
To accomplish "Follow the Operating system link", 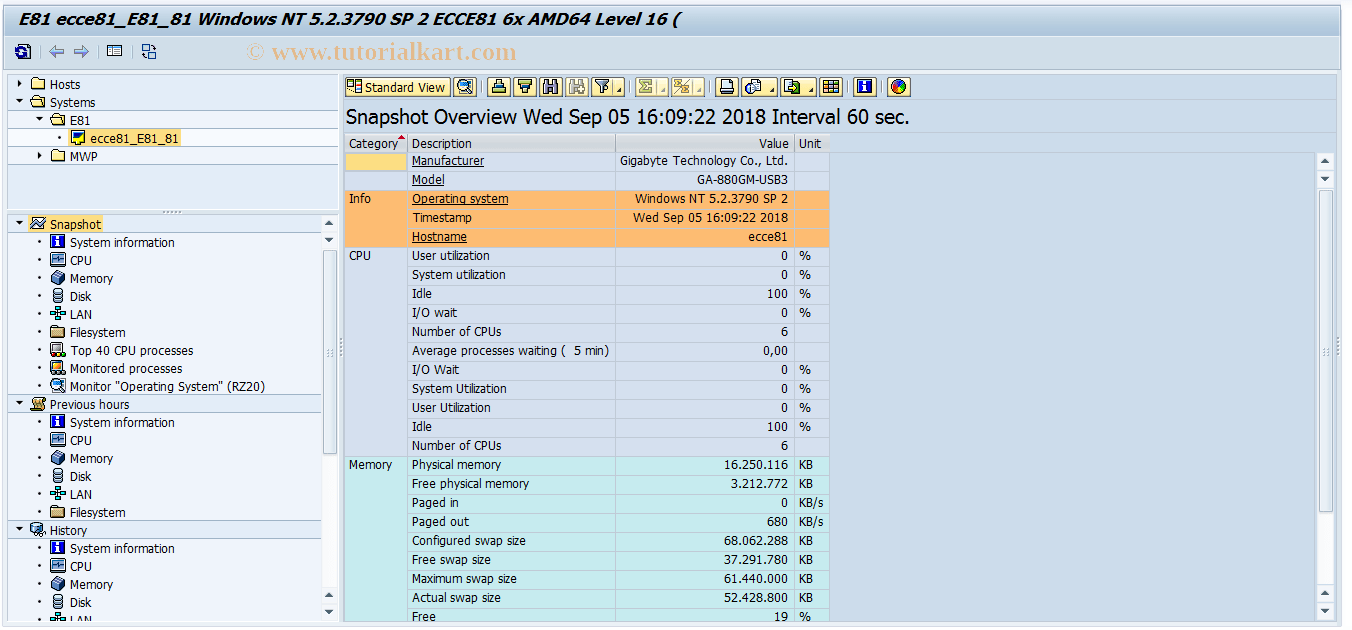I will point(459,198).
